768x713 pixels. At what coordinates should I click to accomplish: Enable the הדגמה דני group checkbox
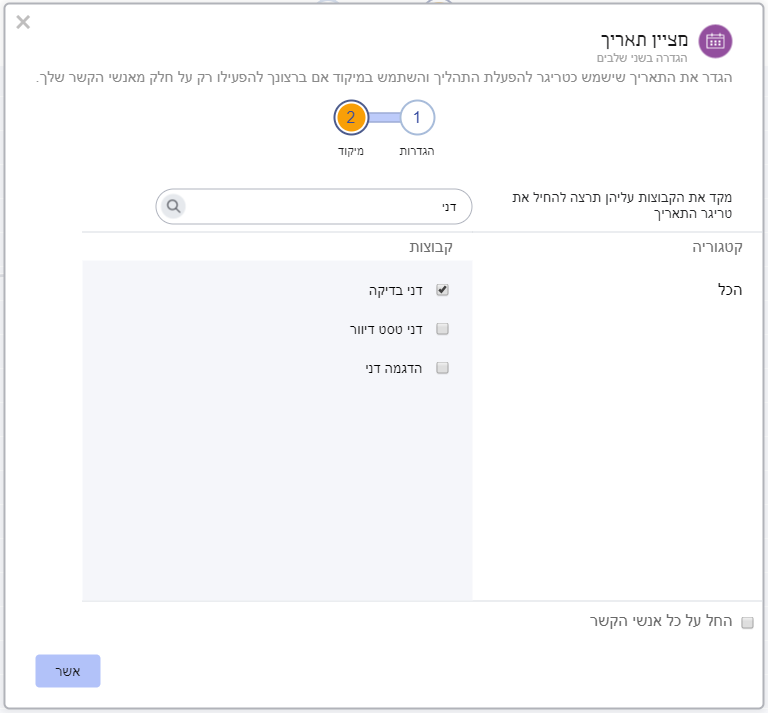coord(443,368)
